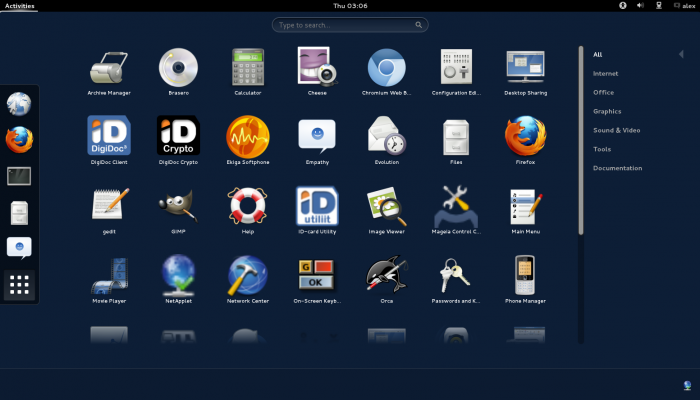Select the All category
The image size is (700, 400).
pyautogui.click(x=597, y=54)
